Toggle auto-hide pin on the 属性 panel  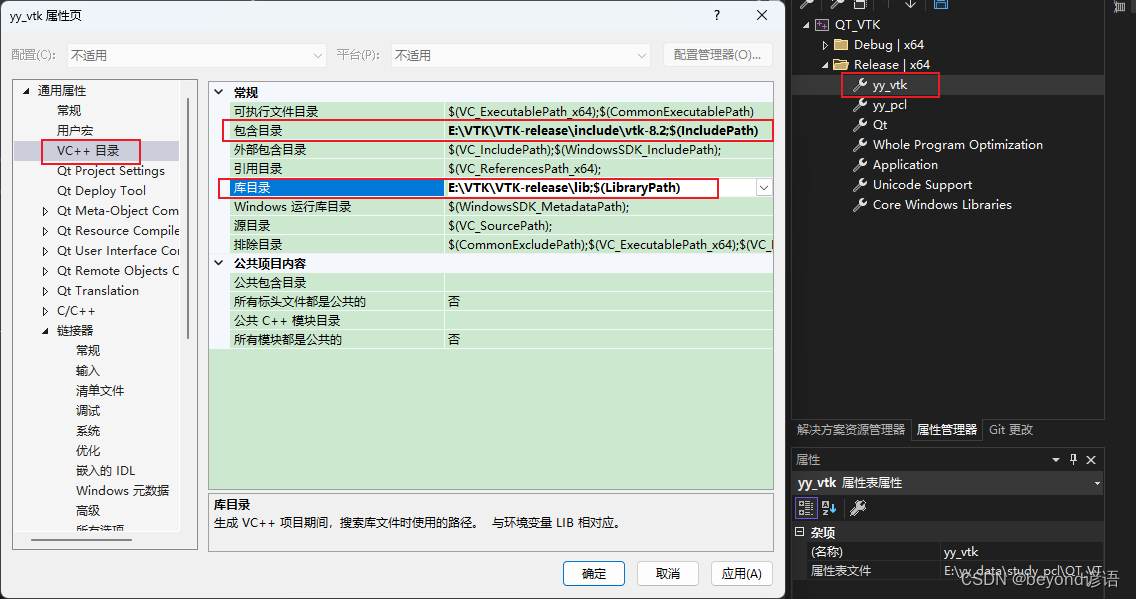(1073, 459)
